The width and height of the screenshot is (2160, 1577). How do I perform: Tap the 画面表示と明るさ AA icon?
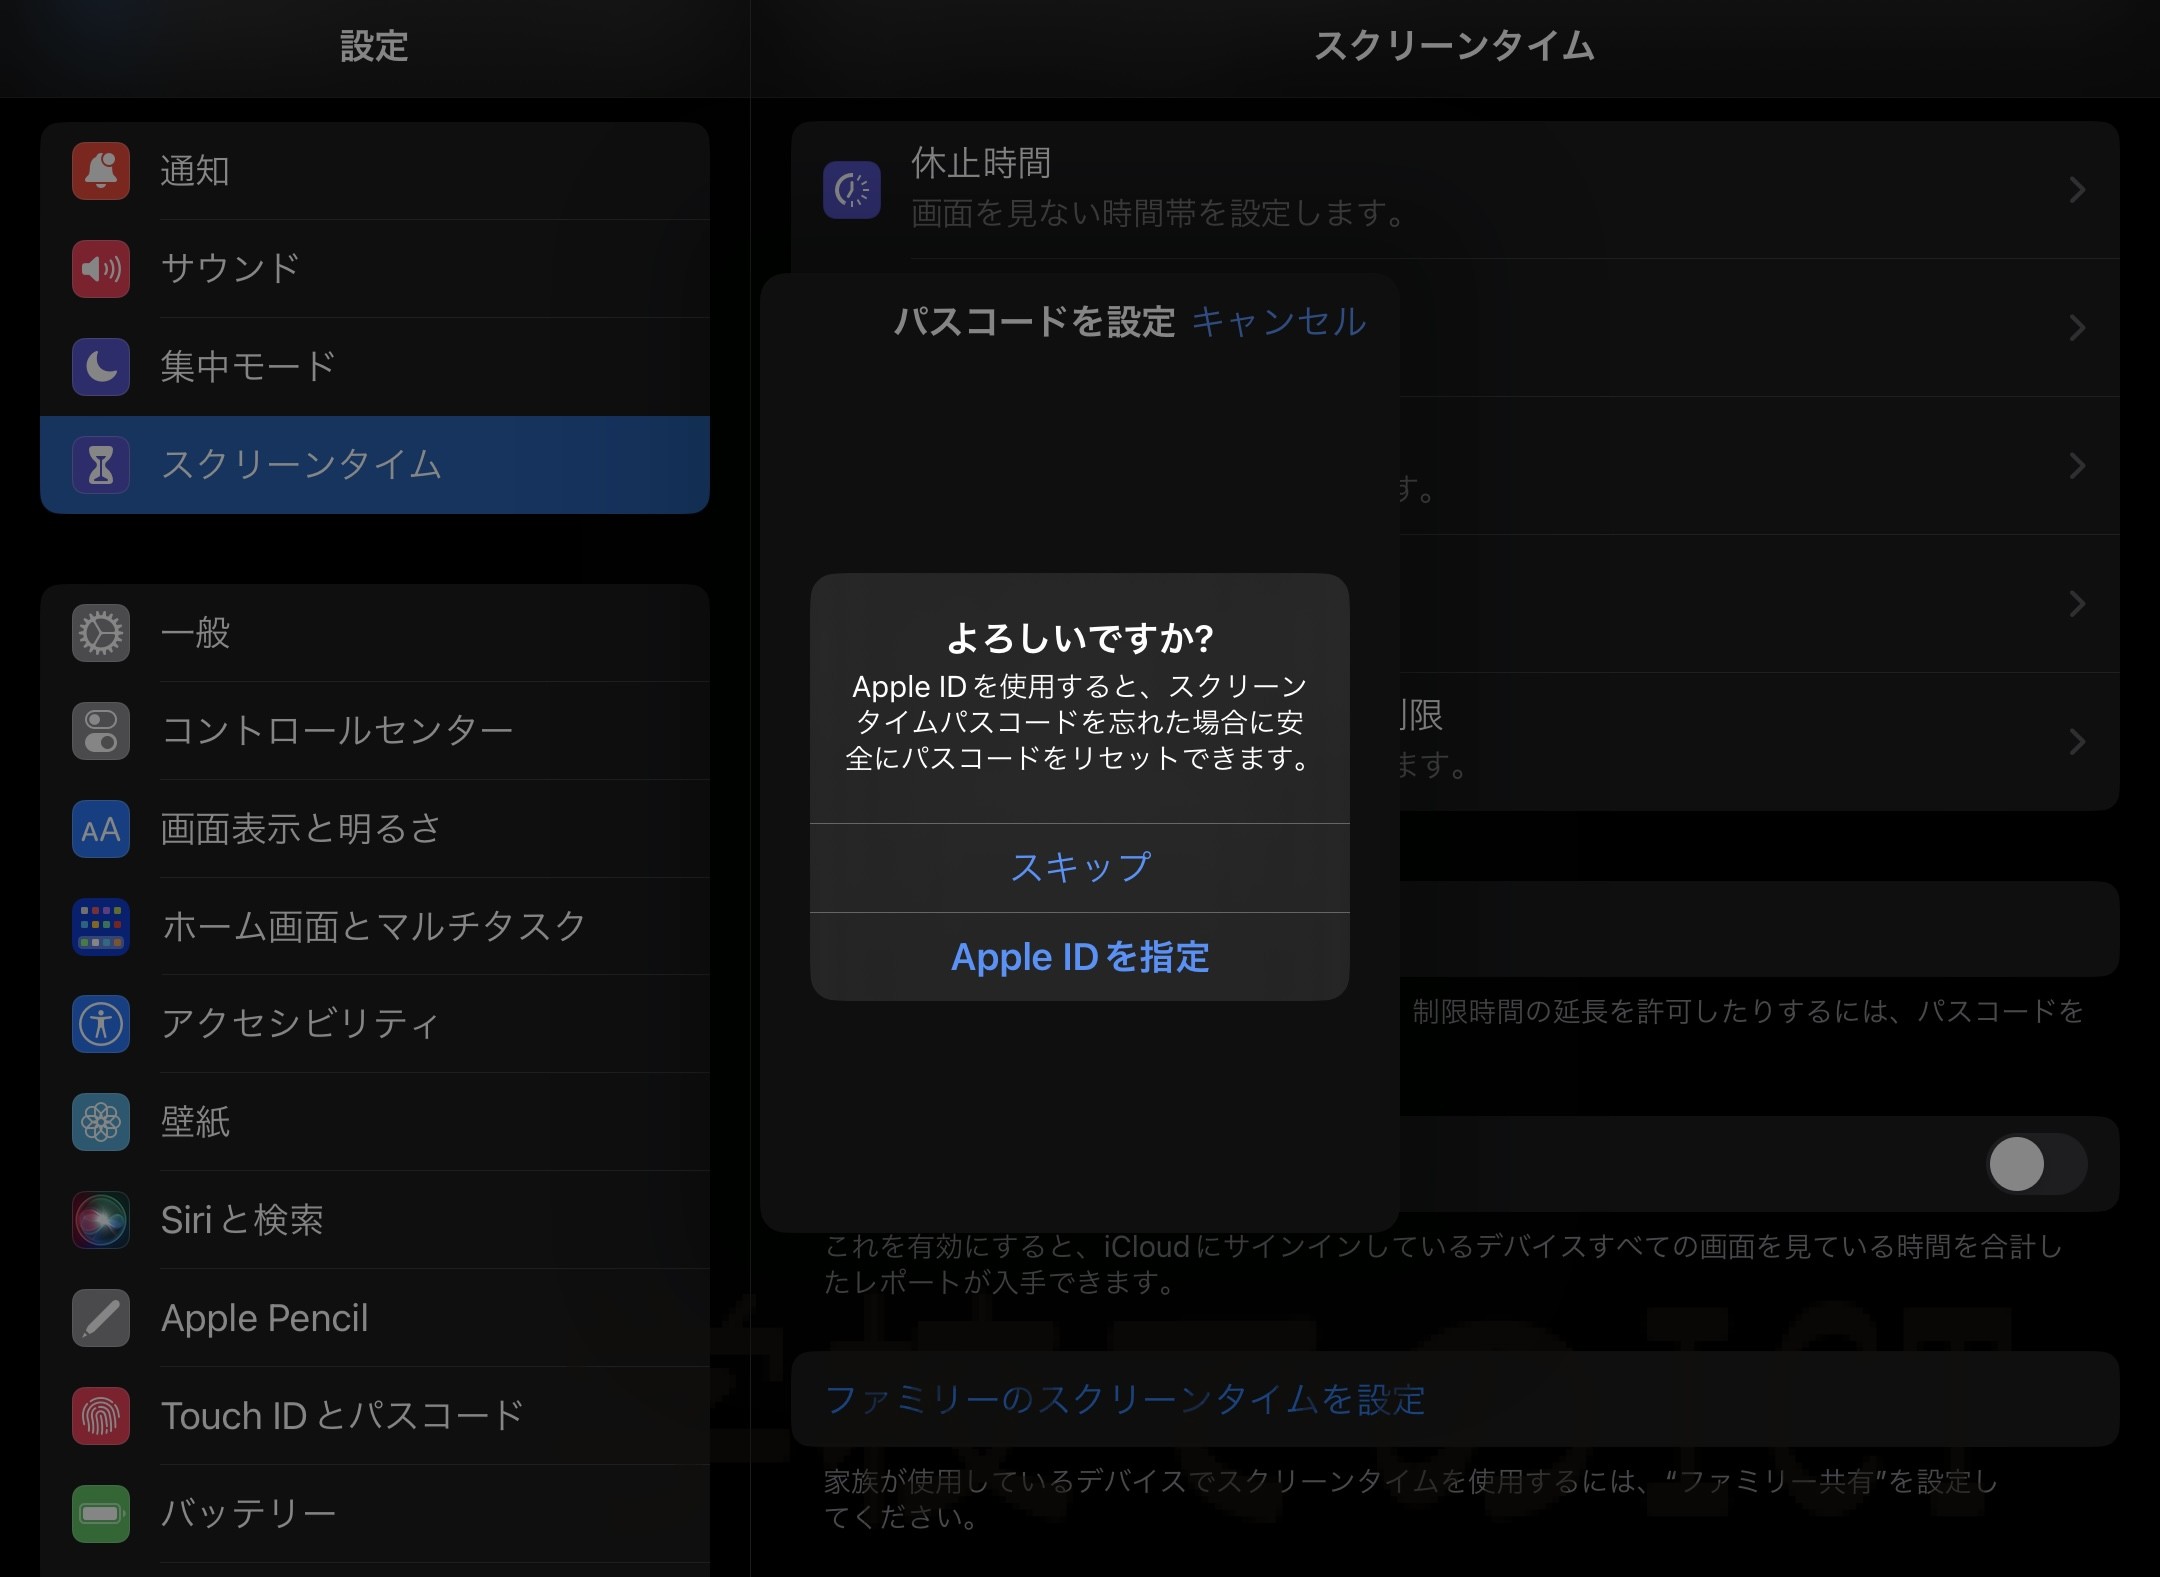(x=101, y=829)
